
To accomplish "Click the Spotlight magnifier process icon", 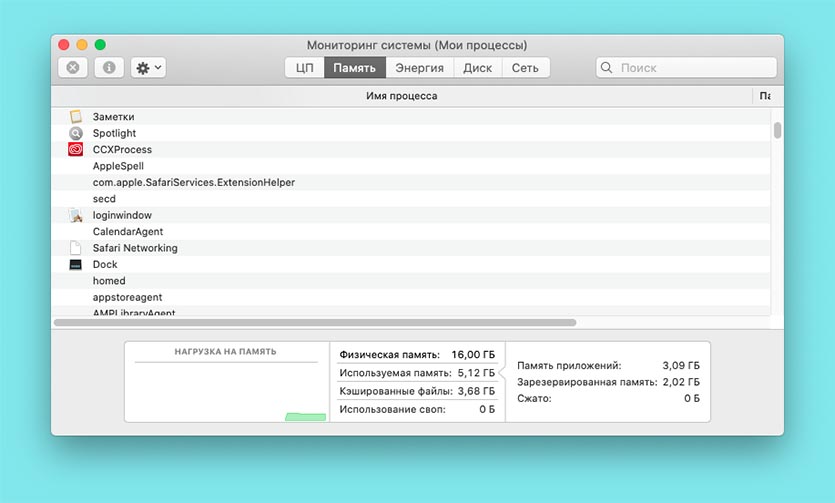I will coord(75,133).
